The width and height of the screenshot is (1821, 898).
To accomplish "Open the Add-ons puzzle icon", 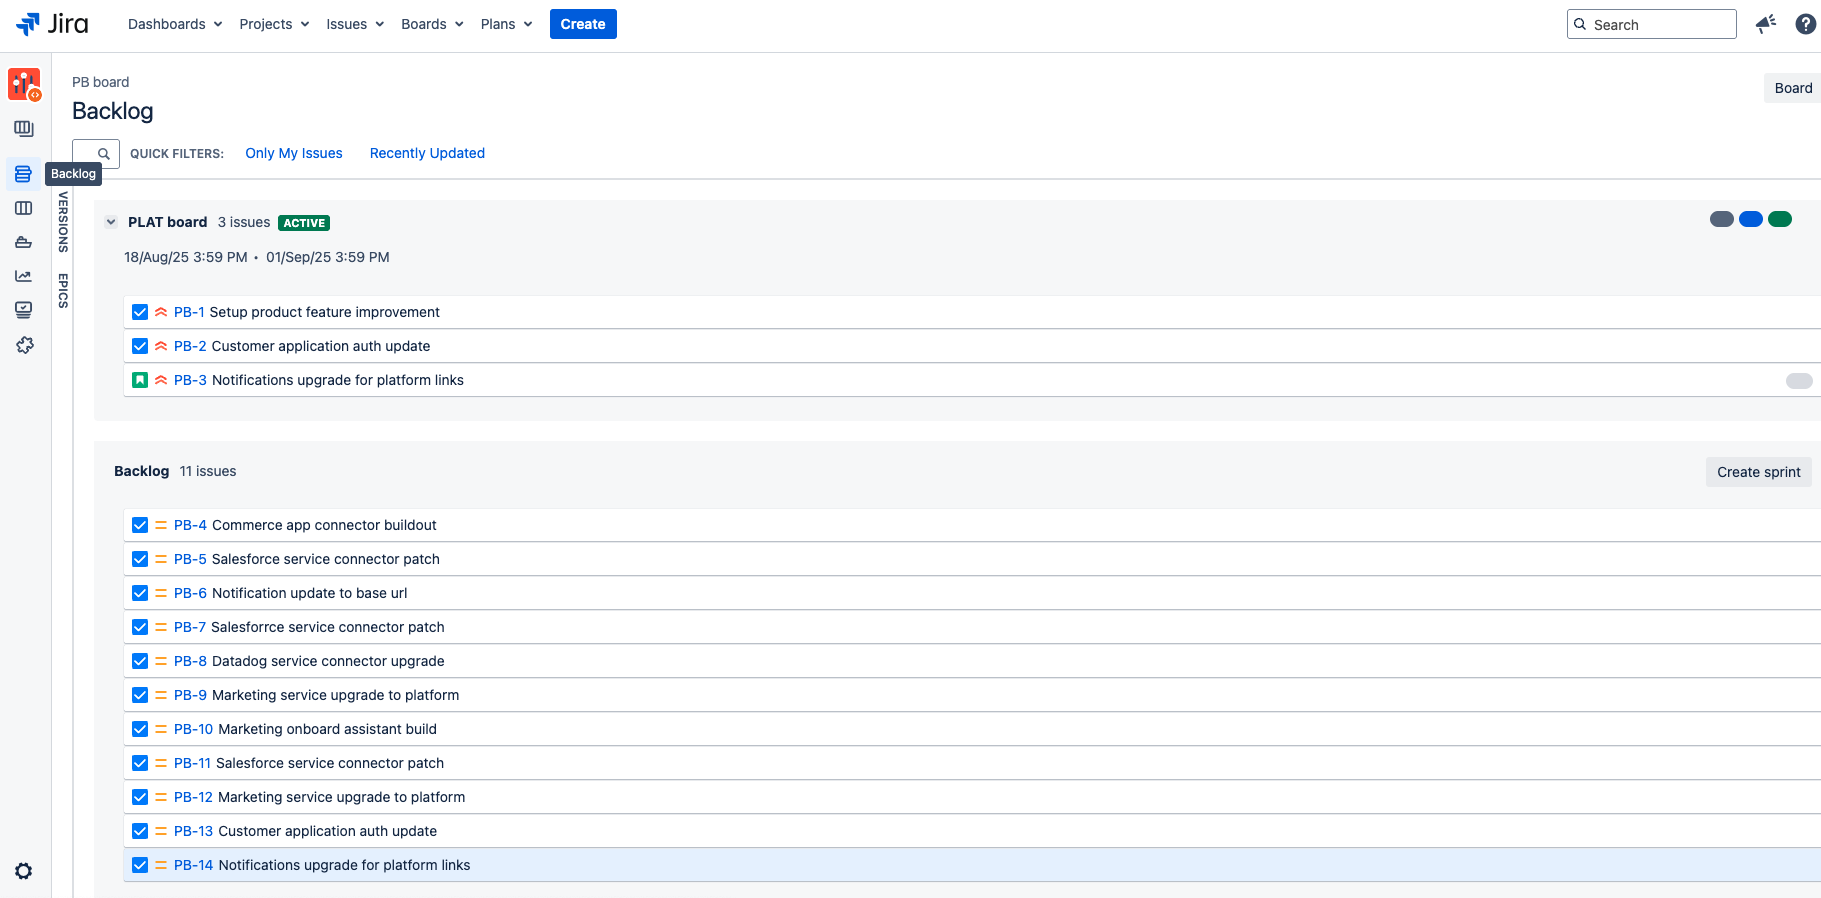I will (24, 345).
